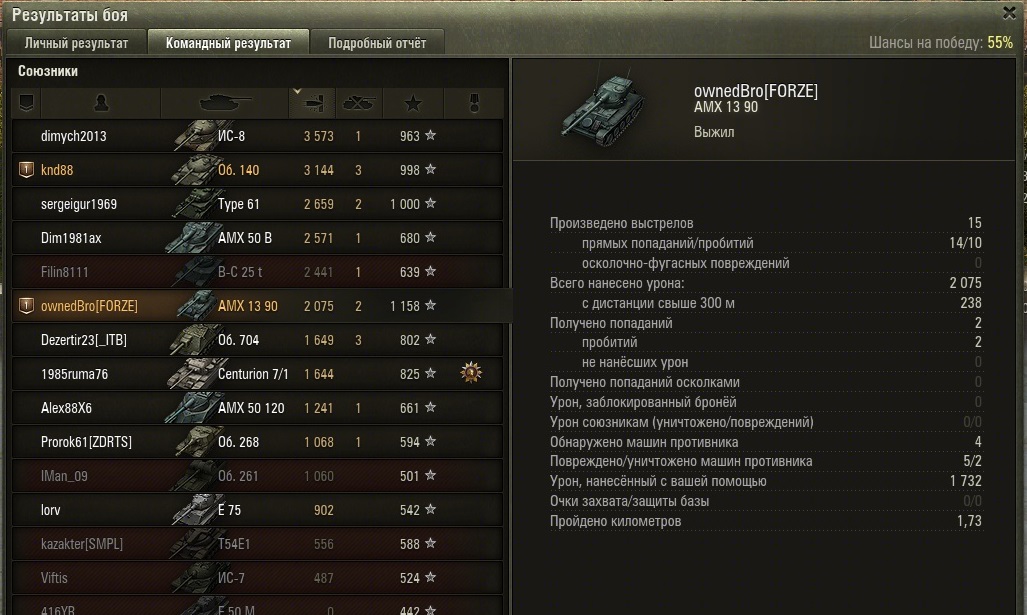Click platoon badge next to ownedBro[FORZE]
Screen dimensions: 1027x615
(x=26, y=306)
